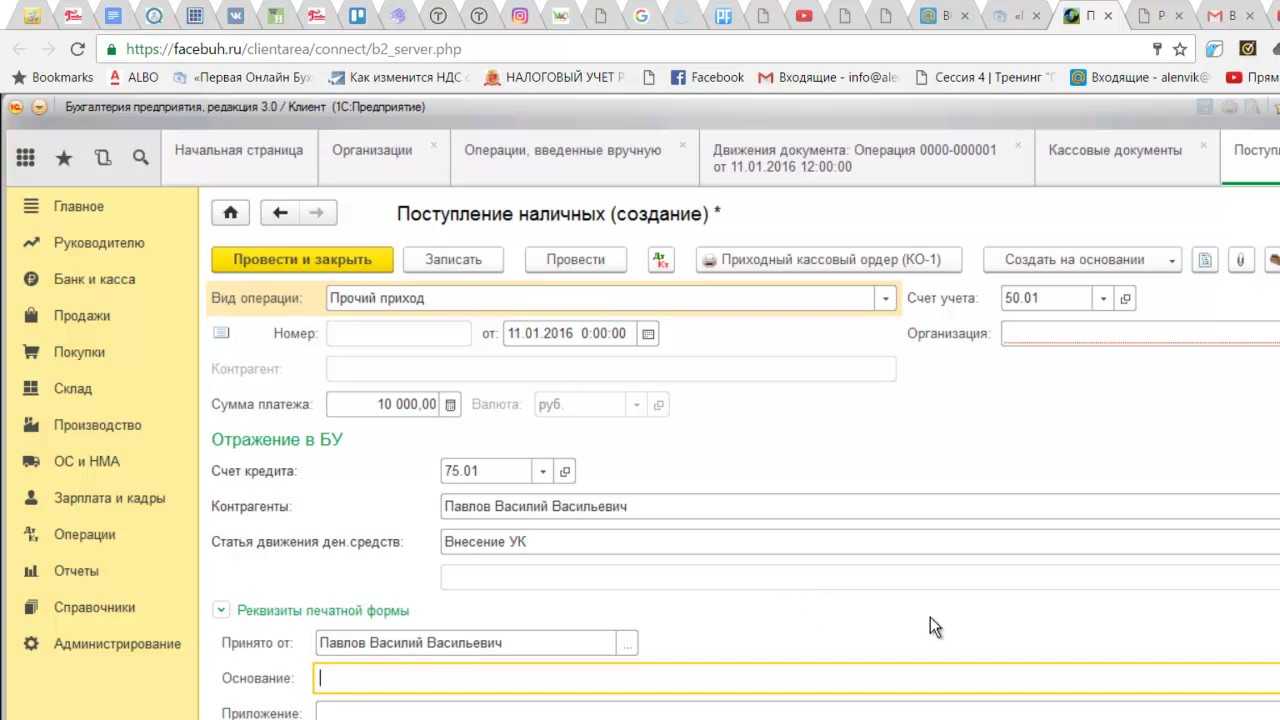Open calculator for Сумма платежа
Viewport: 1280px width, 720px height.
pos(450,405)
